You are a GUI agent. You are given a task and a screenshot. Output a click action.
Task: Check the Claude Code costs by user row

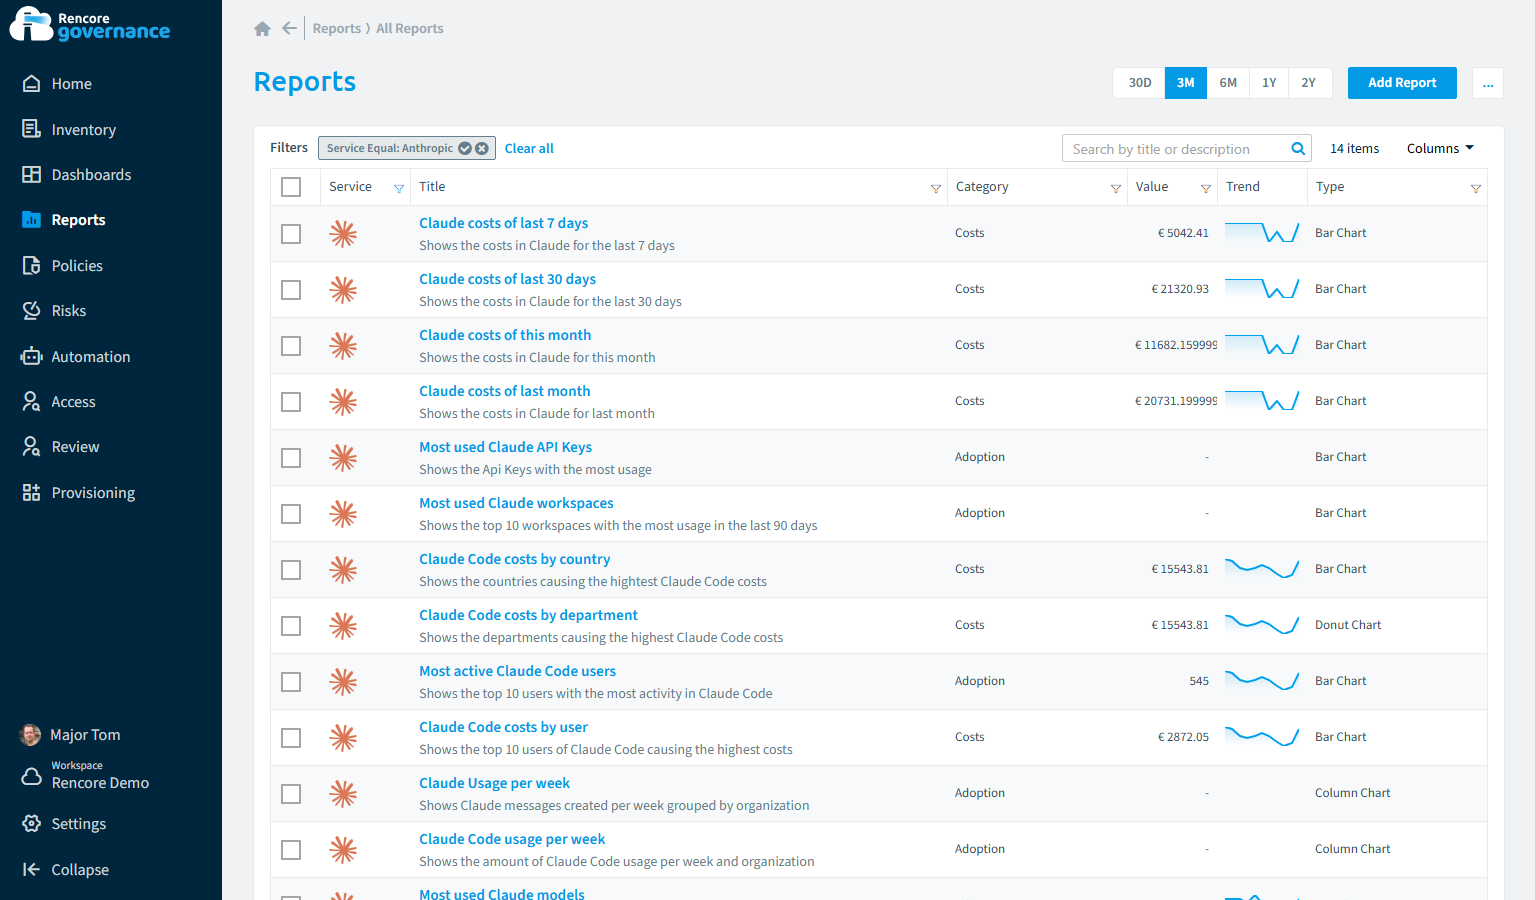coord(291,738)
